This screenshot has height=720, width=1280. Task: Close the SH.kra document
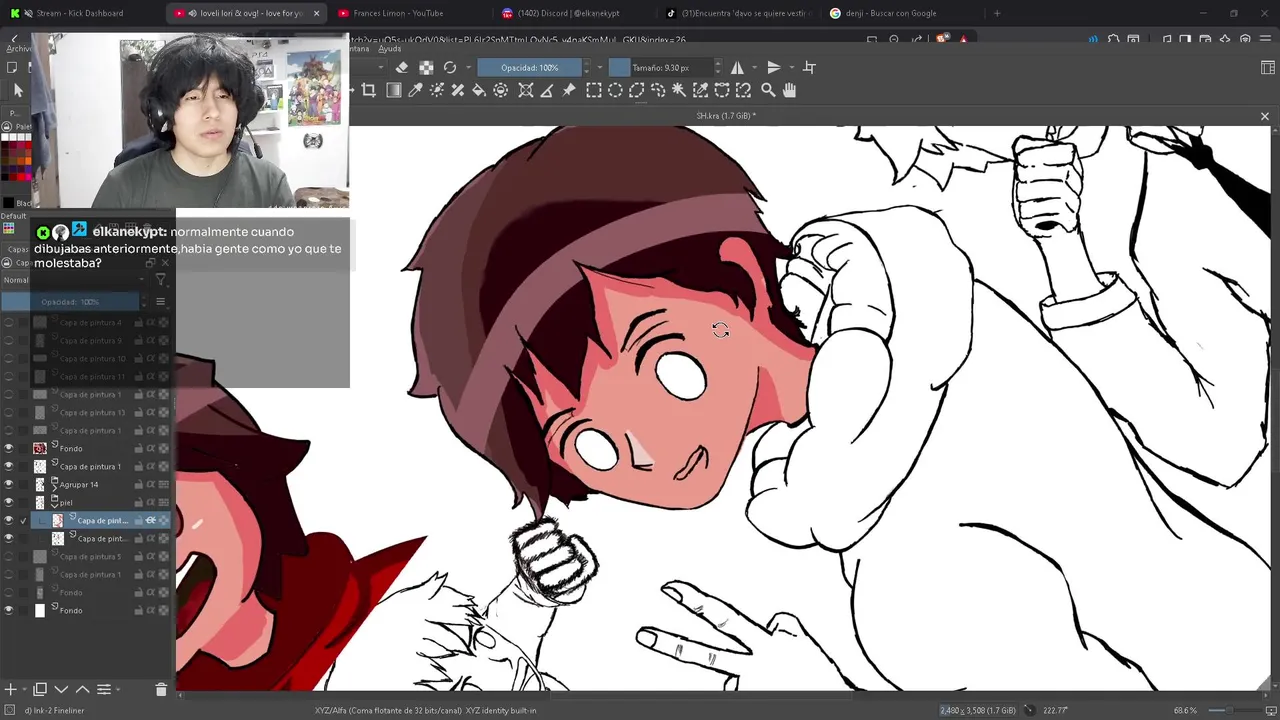coord(1264,116)
